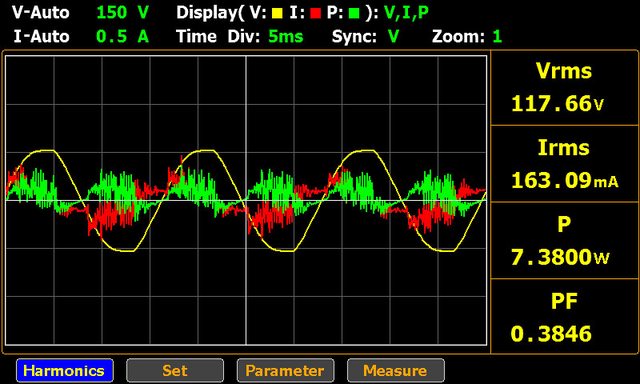Click the Irms 163.09mA reading panel

tap(564, 164)
